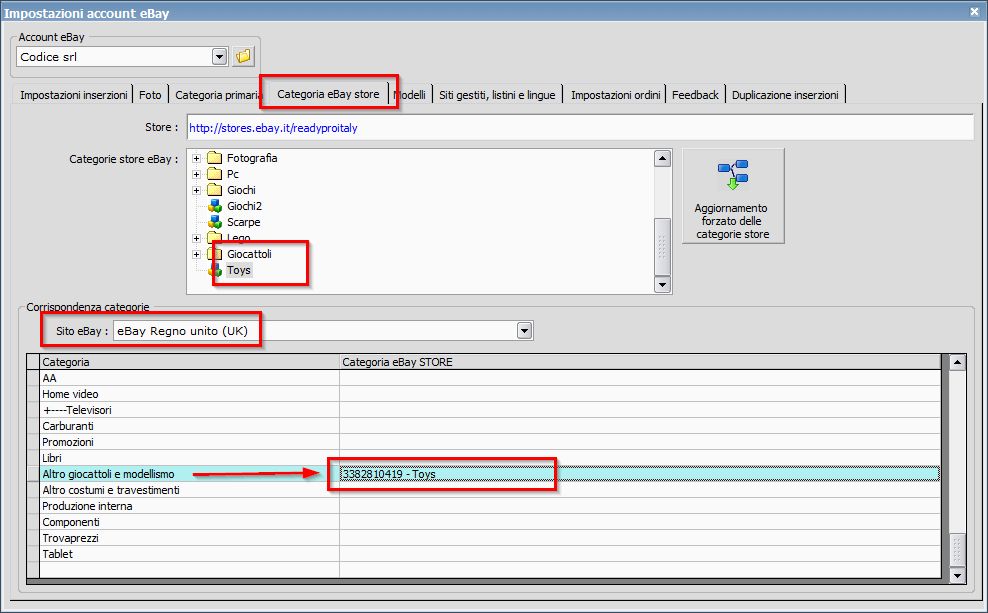Select Altro giocattoli e modellismo row

coord(484,474)
